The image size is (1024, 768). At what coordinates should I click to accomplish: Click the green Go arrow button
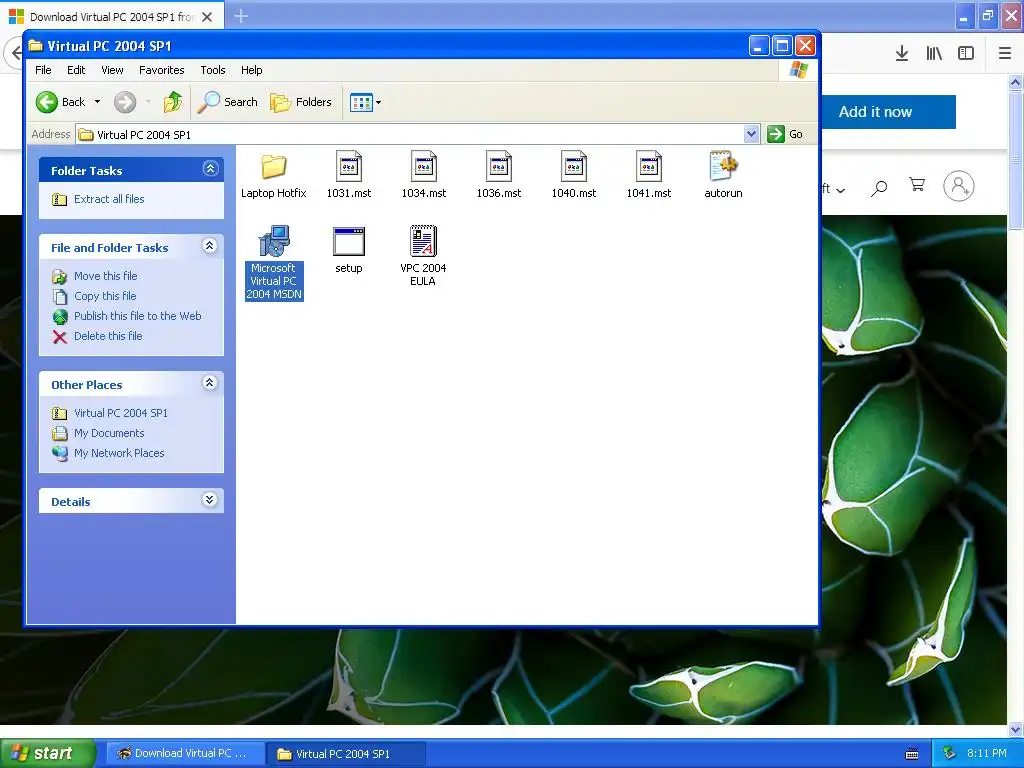click(x=775, y=134)
